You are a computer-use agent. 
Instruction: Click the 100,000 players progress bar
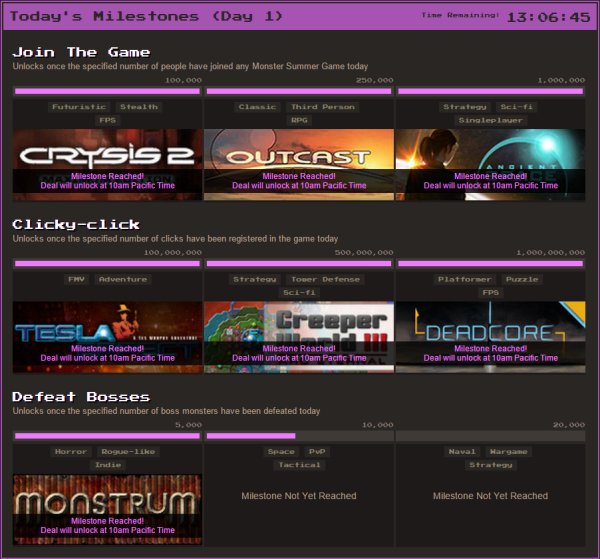point(108,91)
